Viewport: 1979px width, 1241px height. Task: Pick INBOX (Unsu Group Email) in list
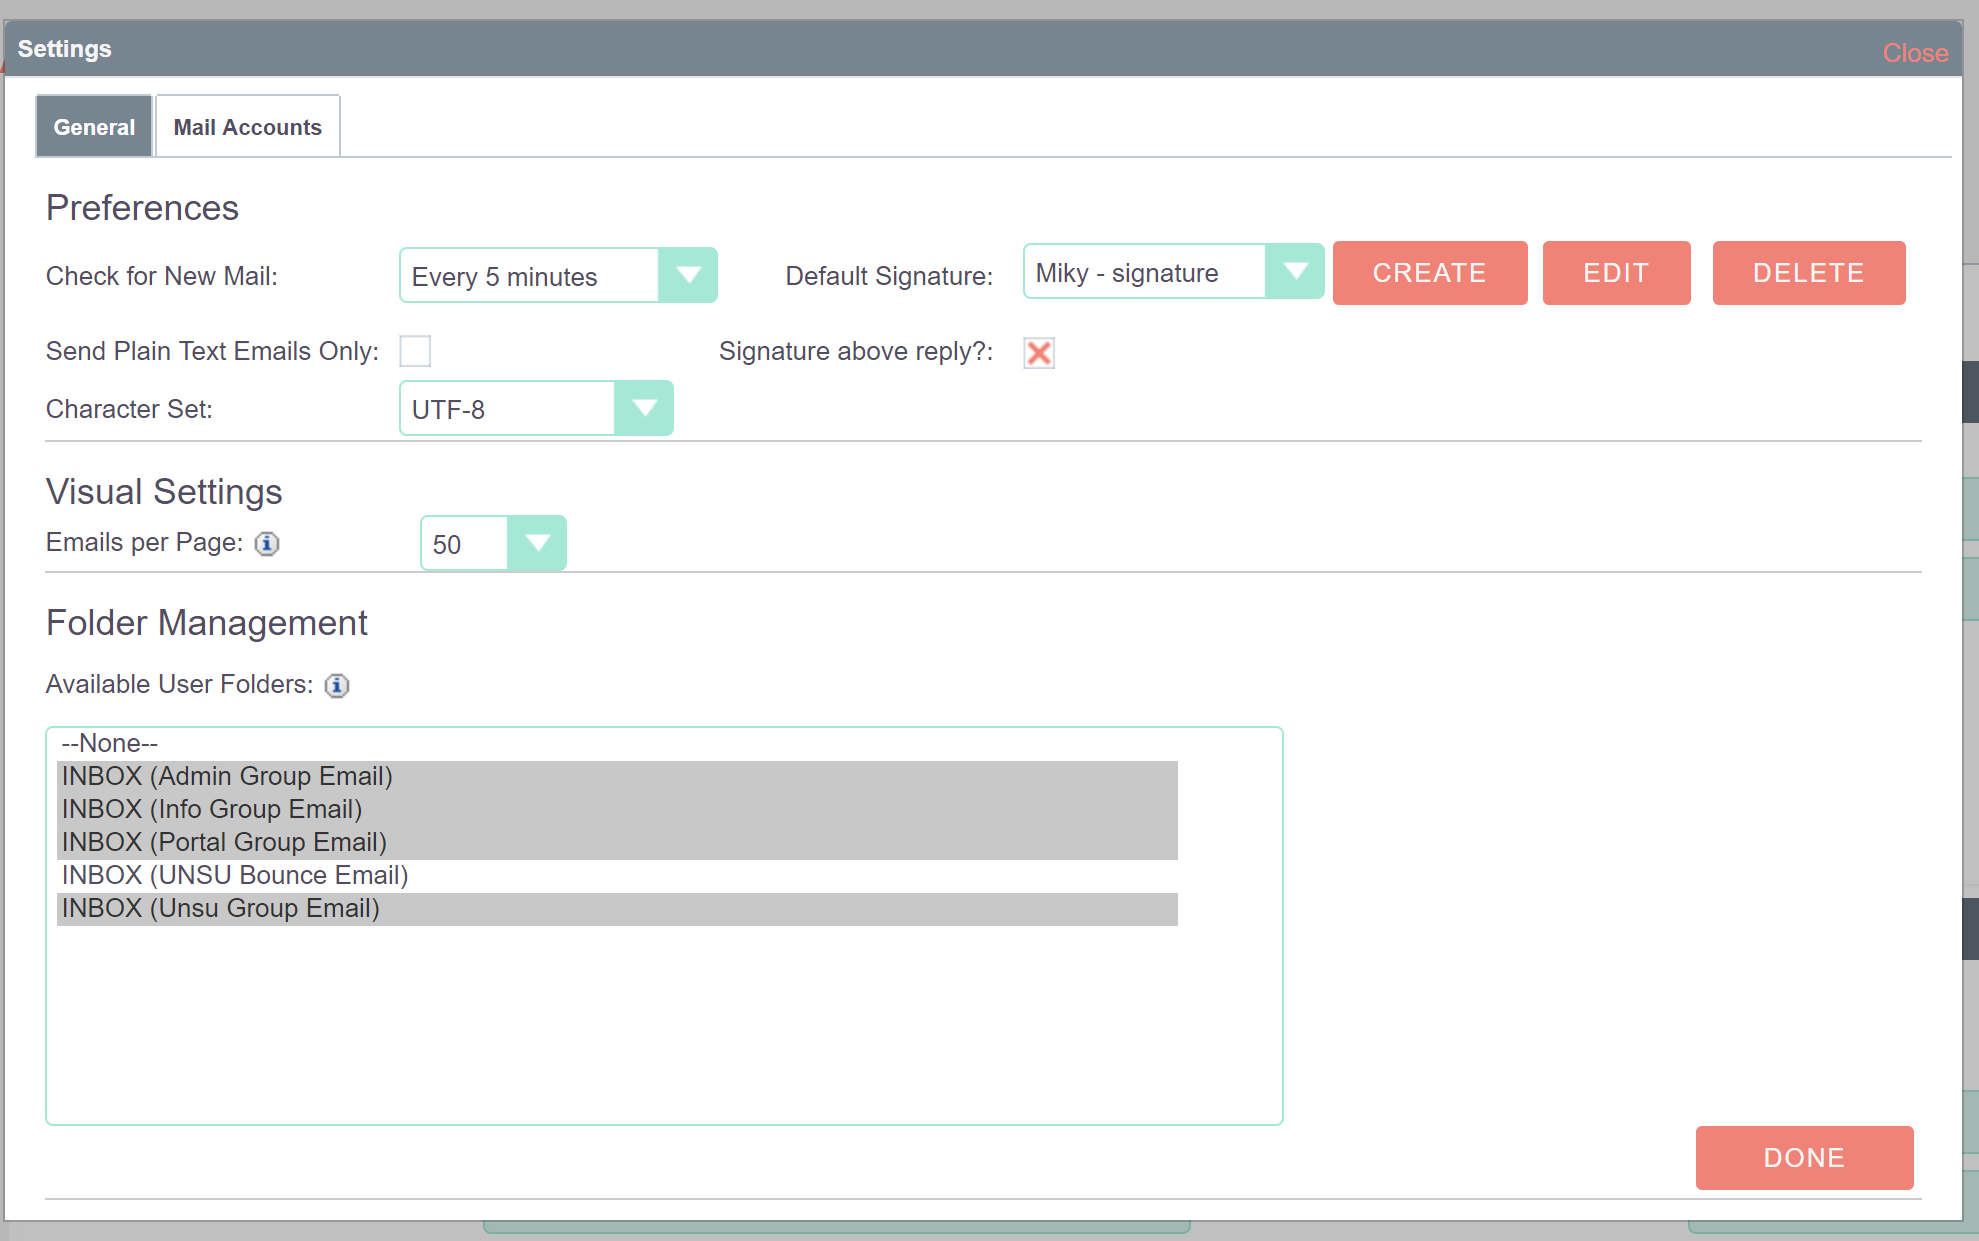click(221, 908)
